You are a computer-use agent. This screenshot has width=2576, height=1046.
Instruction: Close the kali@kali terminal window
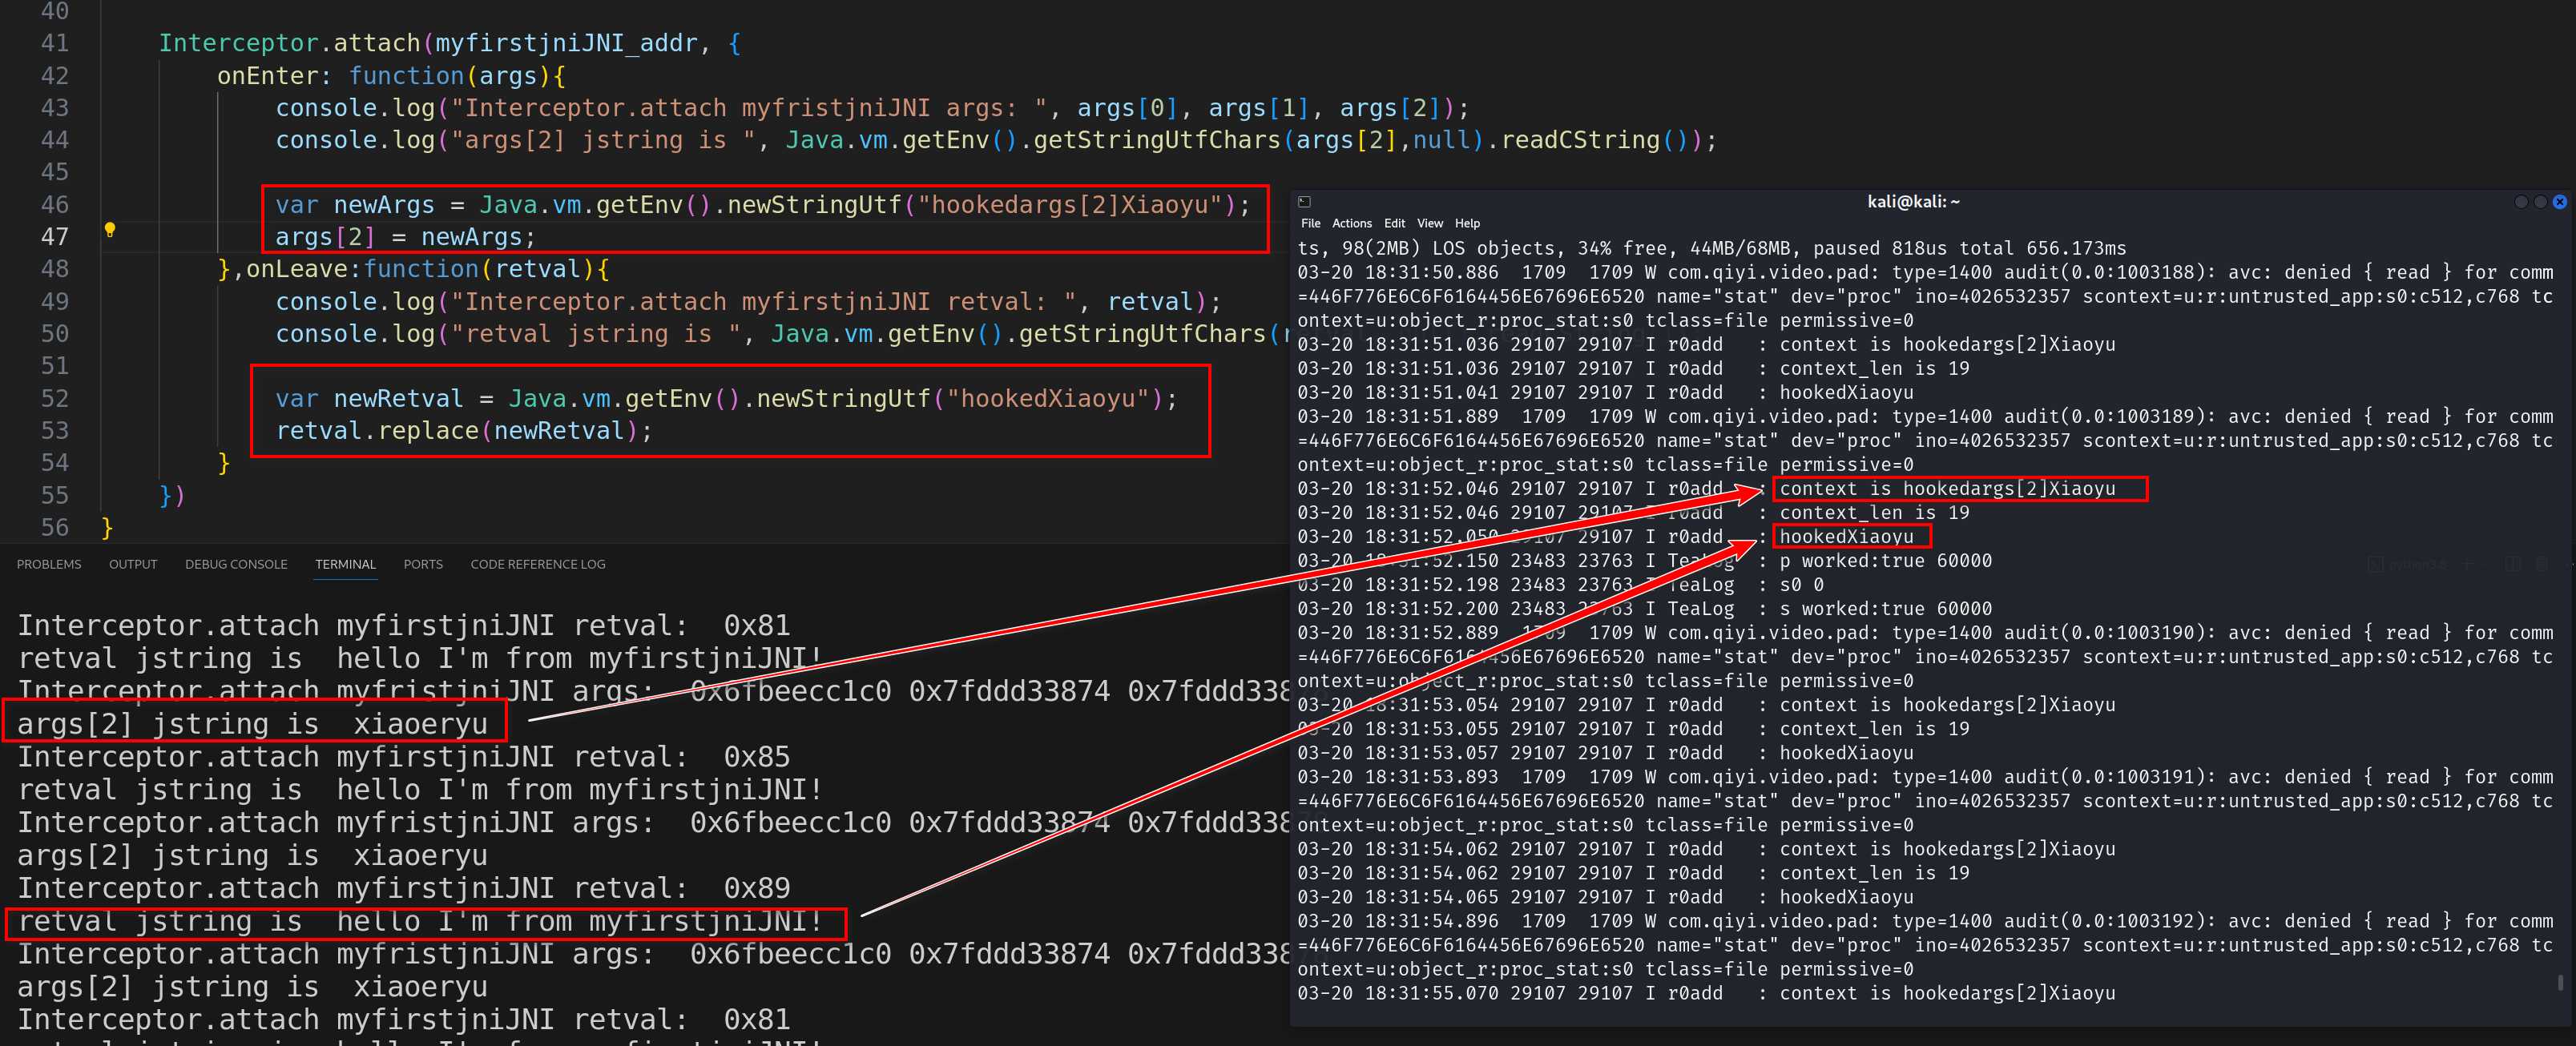[2559, 202]
